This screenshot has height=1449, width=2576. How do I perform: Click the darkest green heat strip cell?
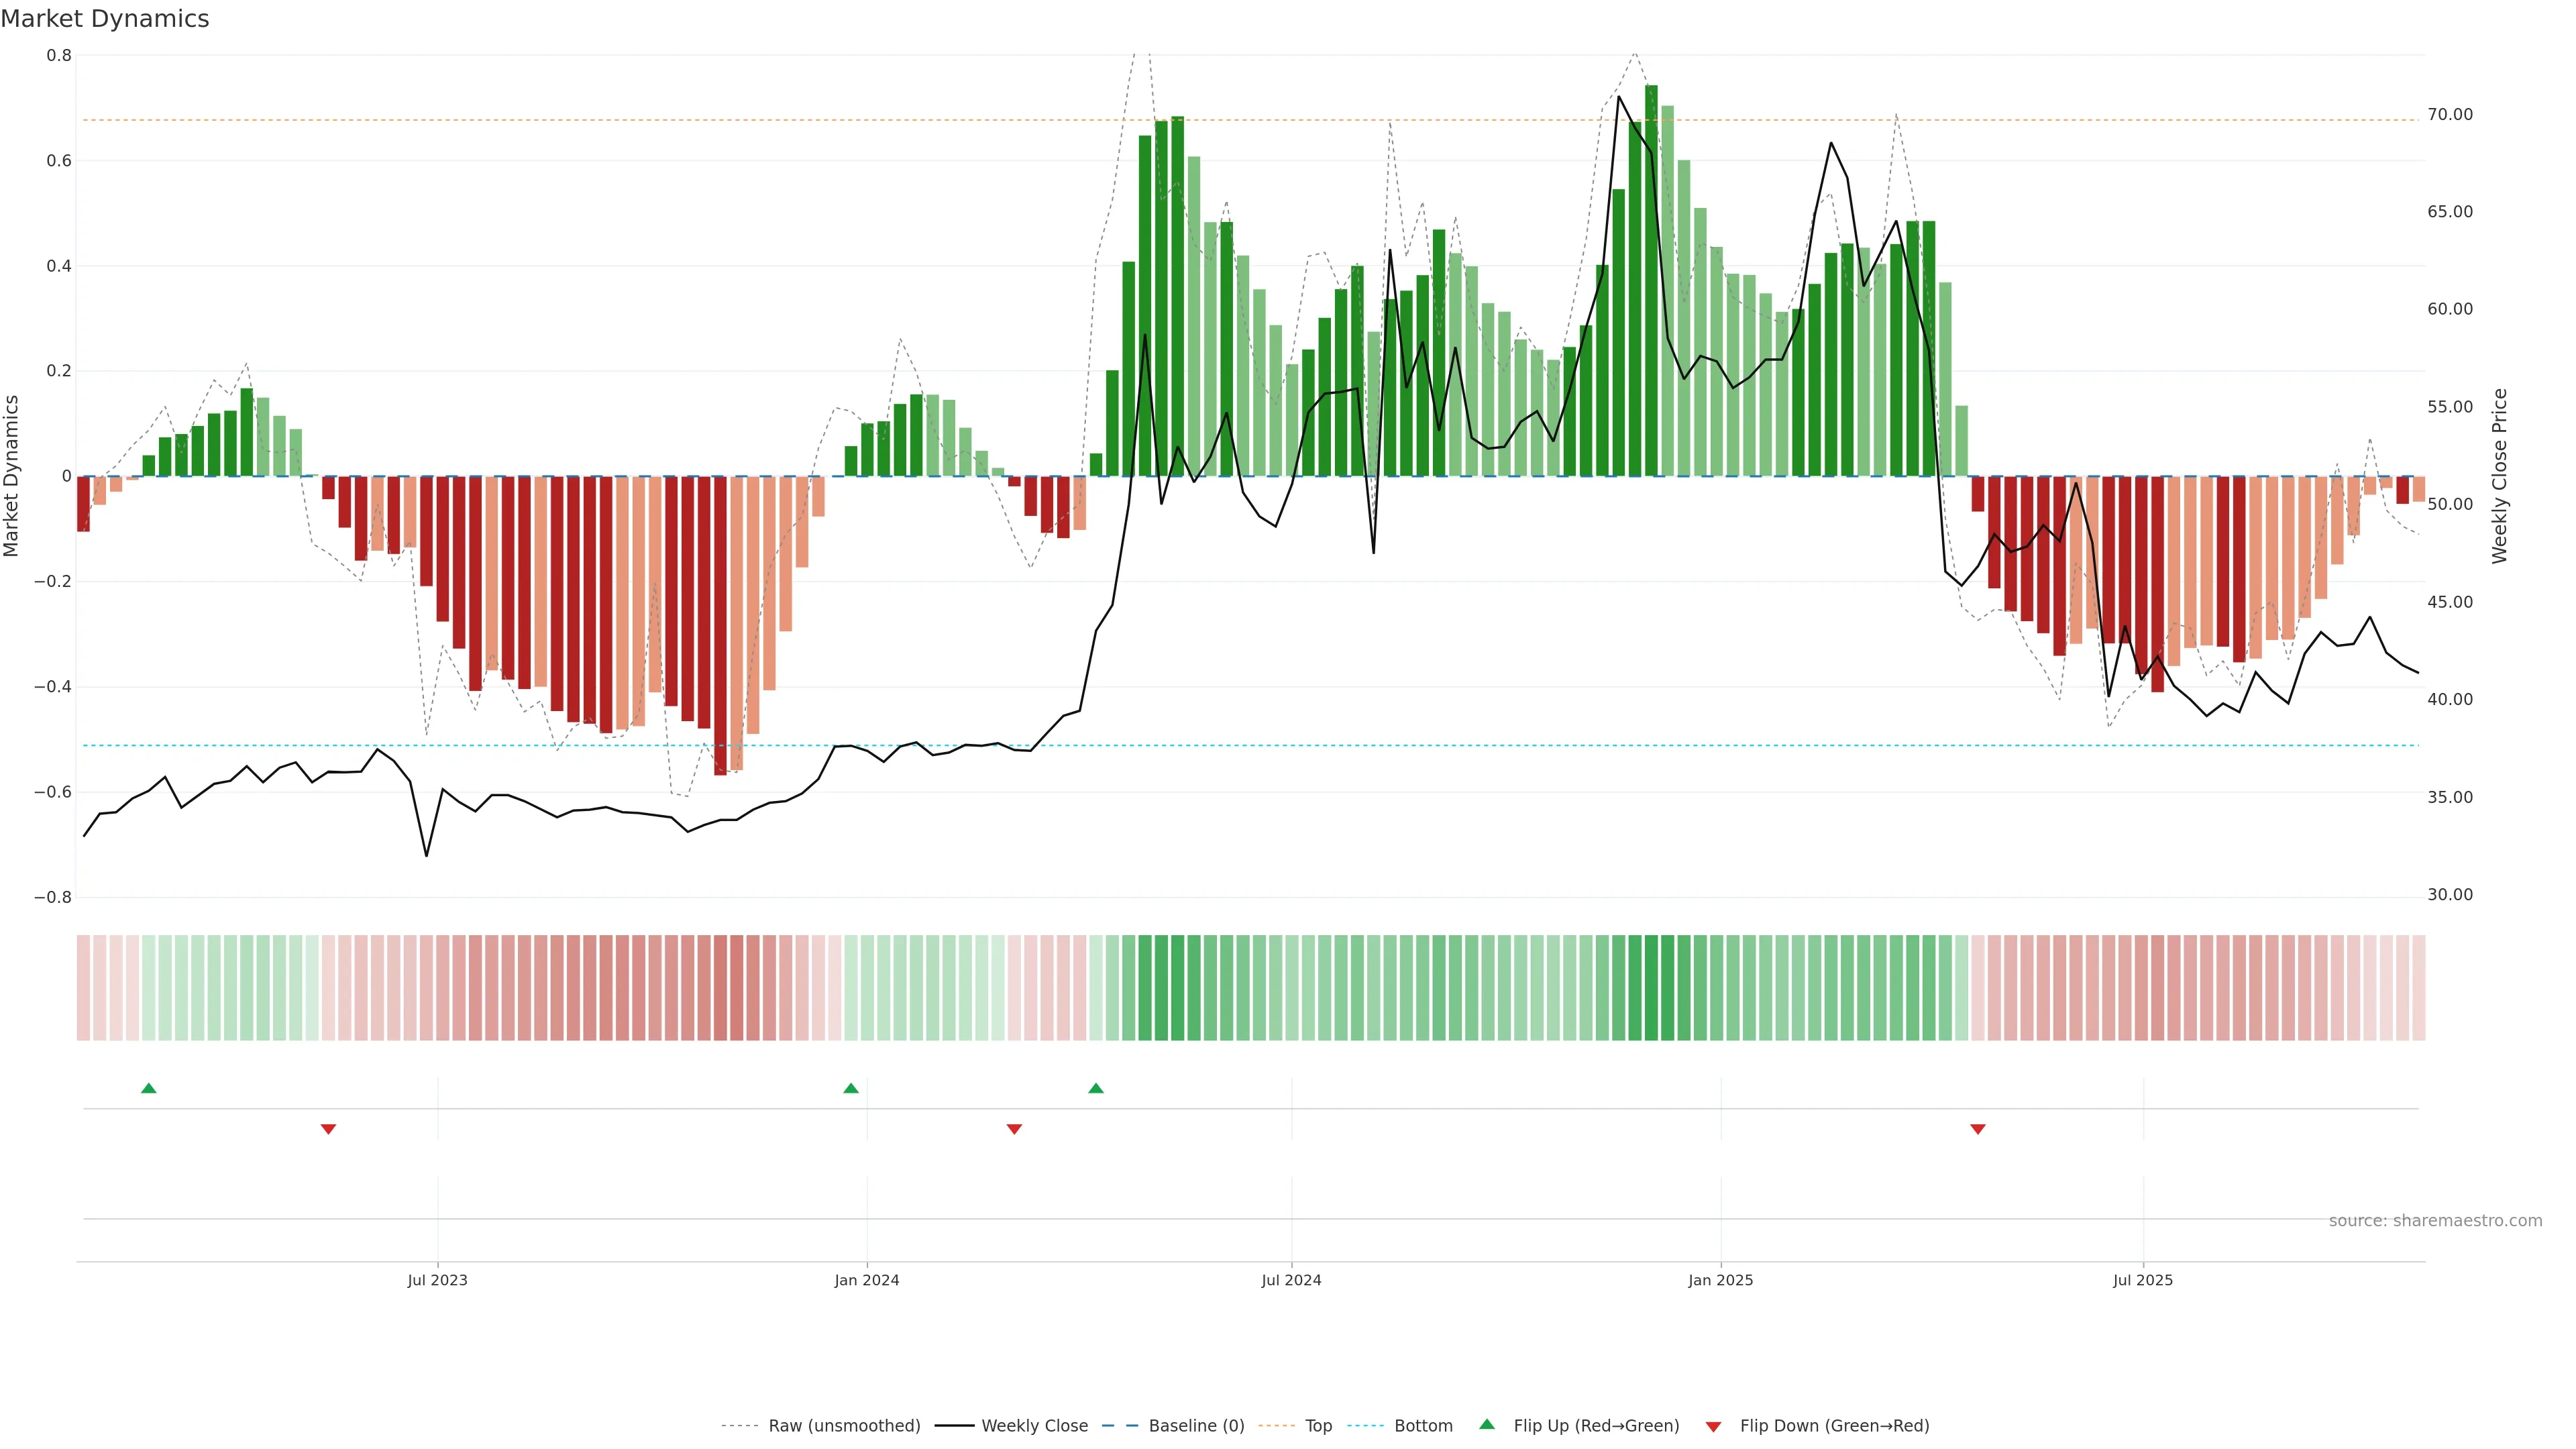click(1651, 988)
